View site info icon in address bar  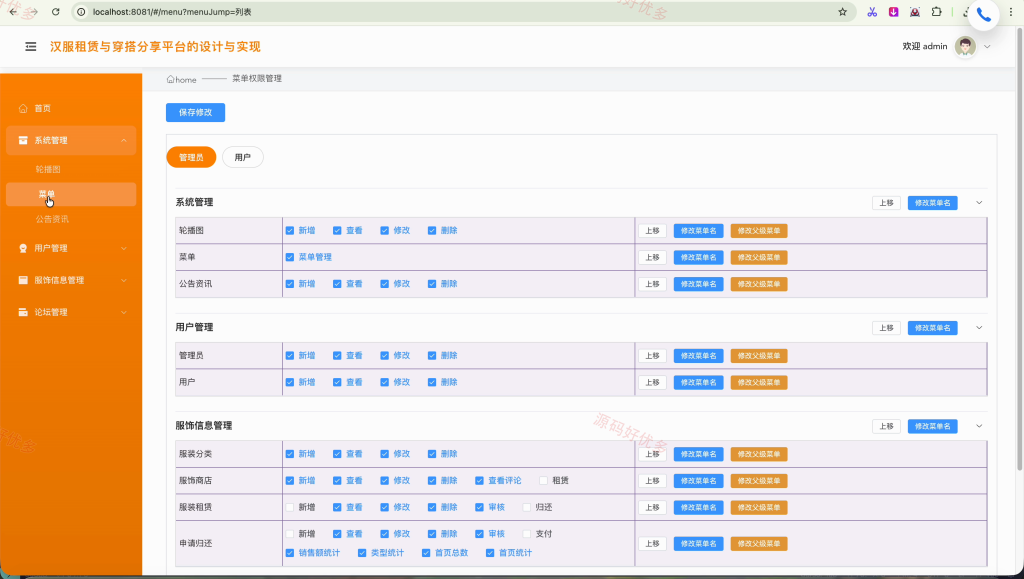click(x=81, y=12)
